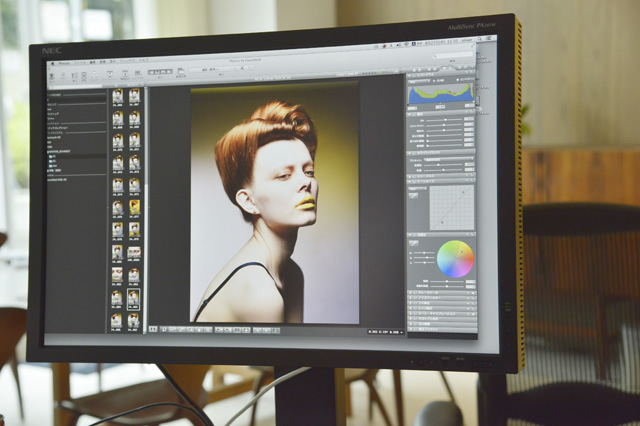Open the White Balance preset dropdown

[449, 159]
